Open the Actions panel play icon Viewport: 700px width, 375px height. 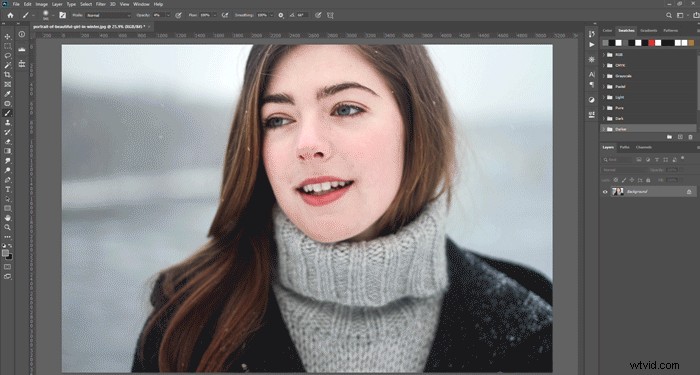(592, 45)
